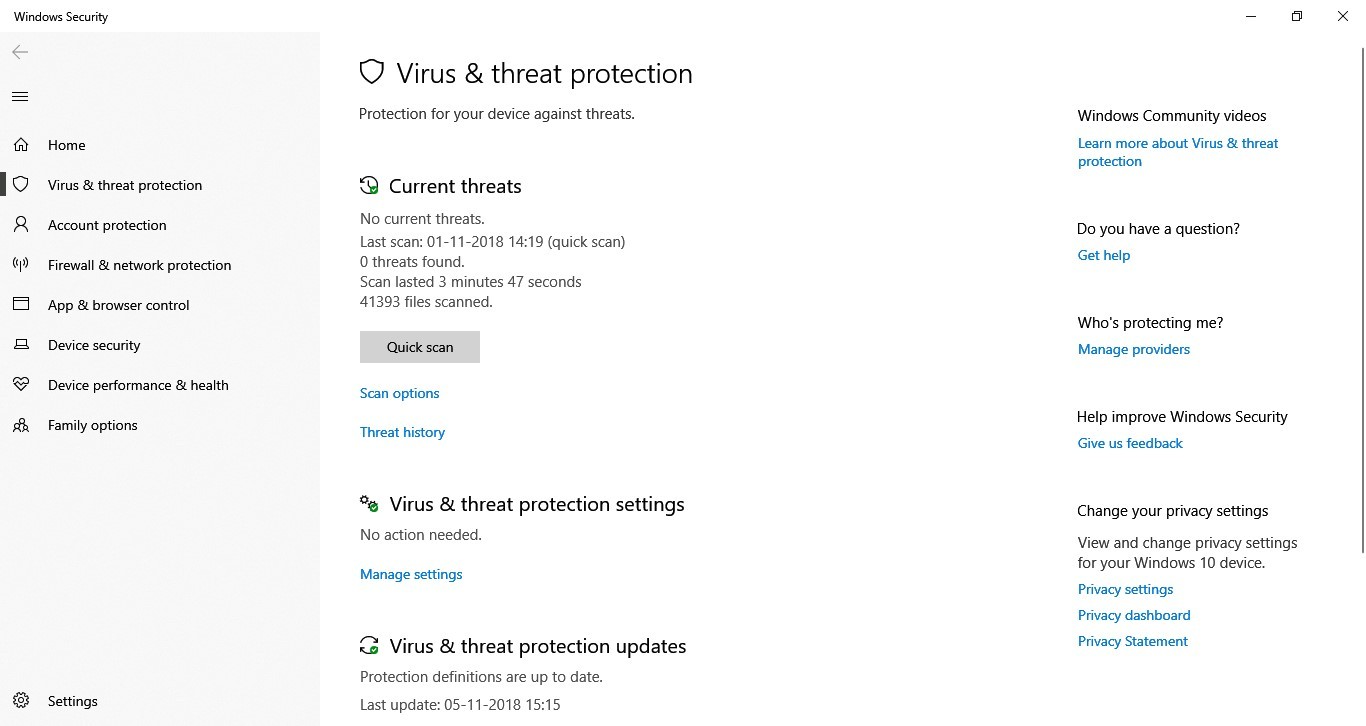Go back using the back arrow
Image resolution: width=1366 pixels, height=726 pixels.
point(20,52)
